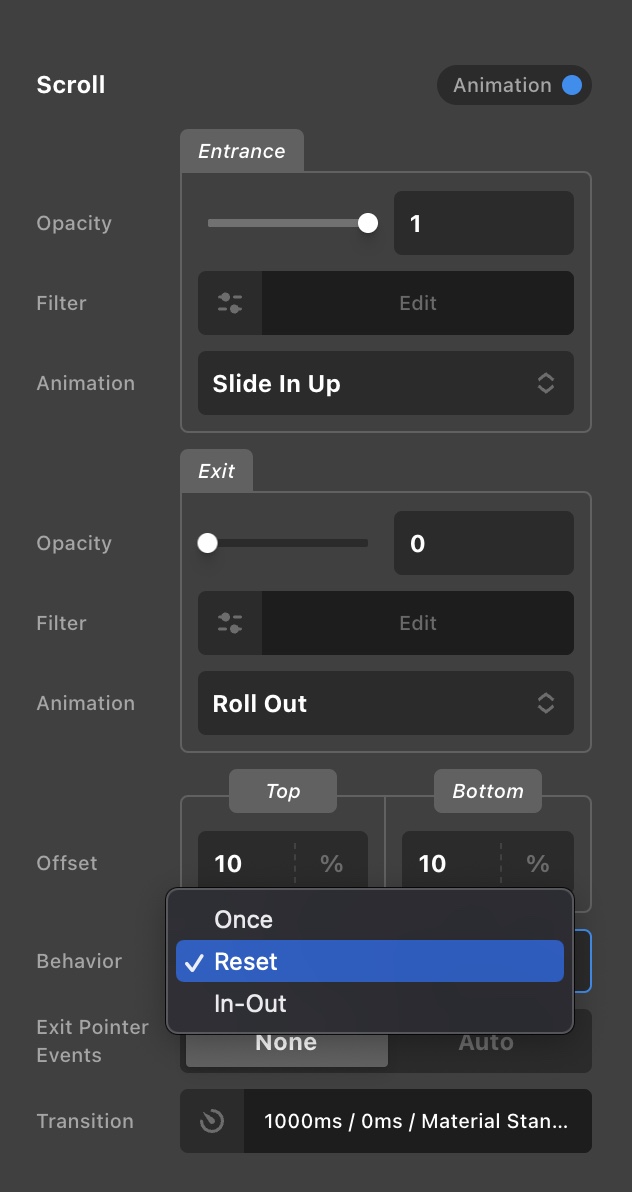Open the Entrance Animation dropdown

(x=386, y=383)
